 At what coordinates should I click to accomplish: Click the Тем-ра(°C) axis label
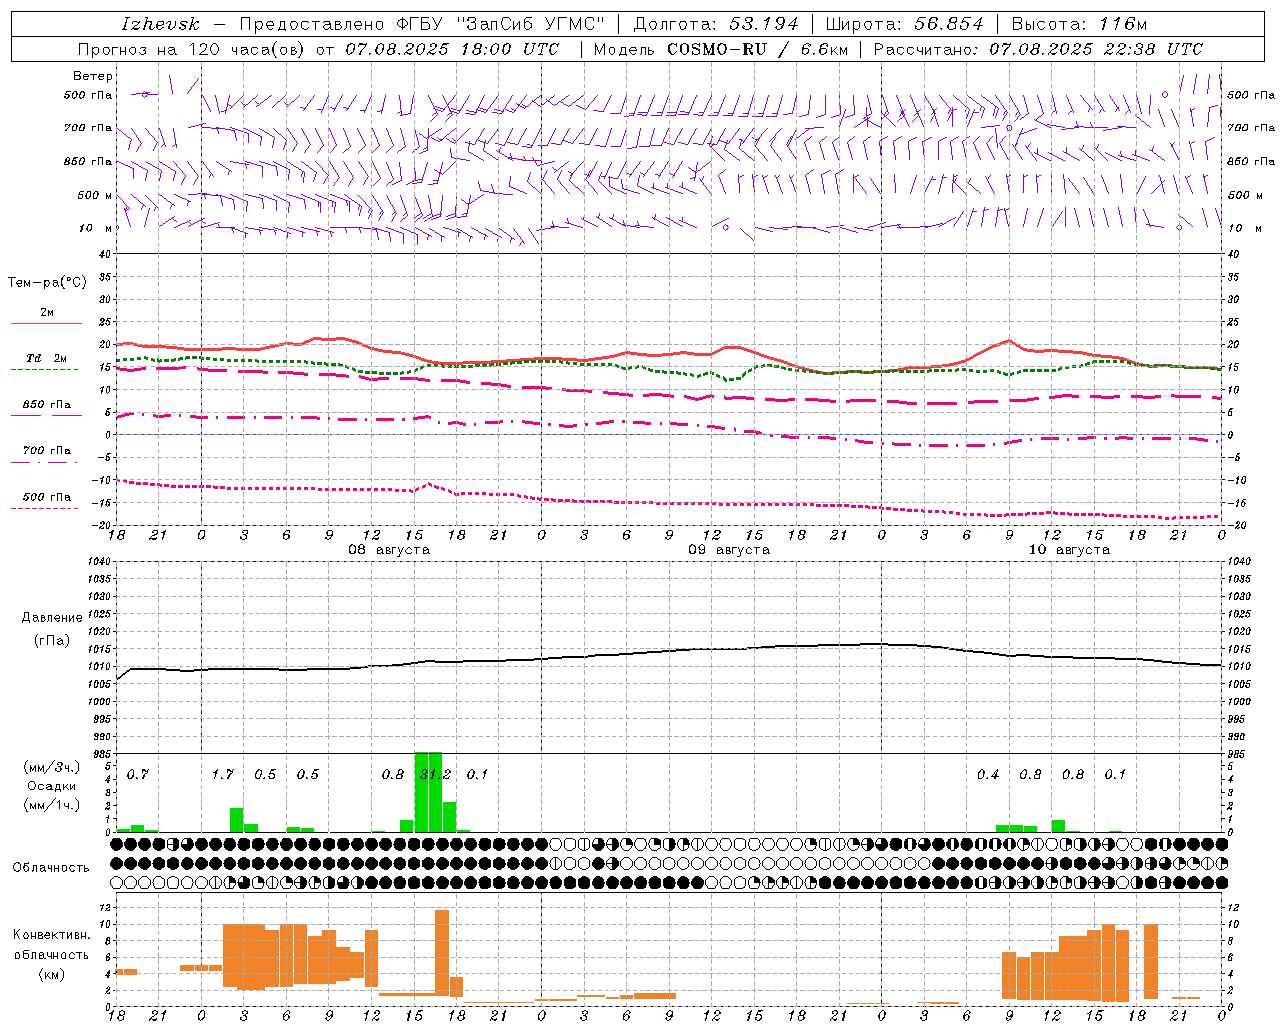[47, 283]
